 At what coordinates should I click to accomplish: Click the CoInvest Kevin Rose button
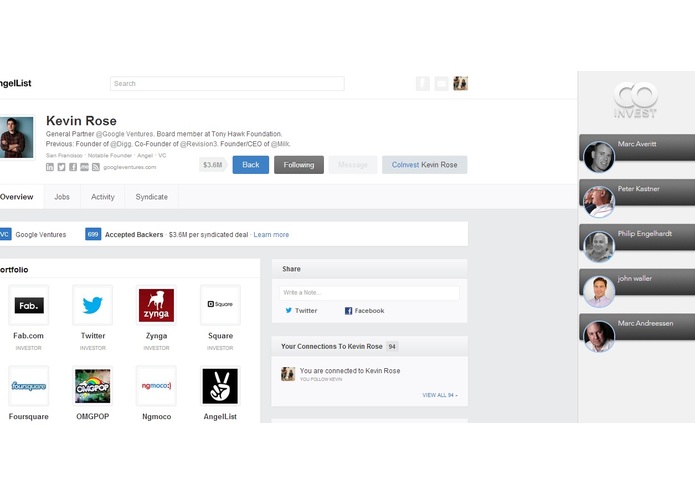pos(425,165)
